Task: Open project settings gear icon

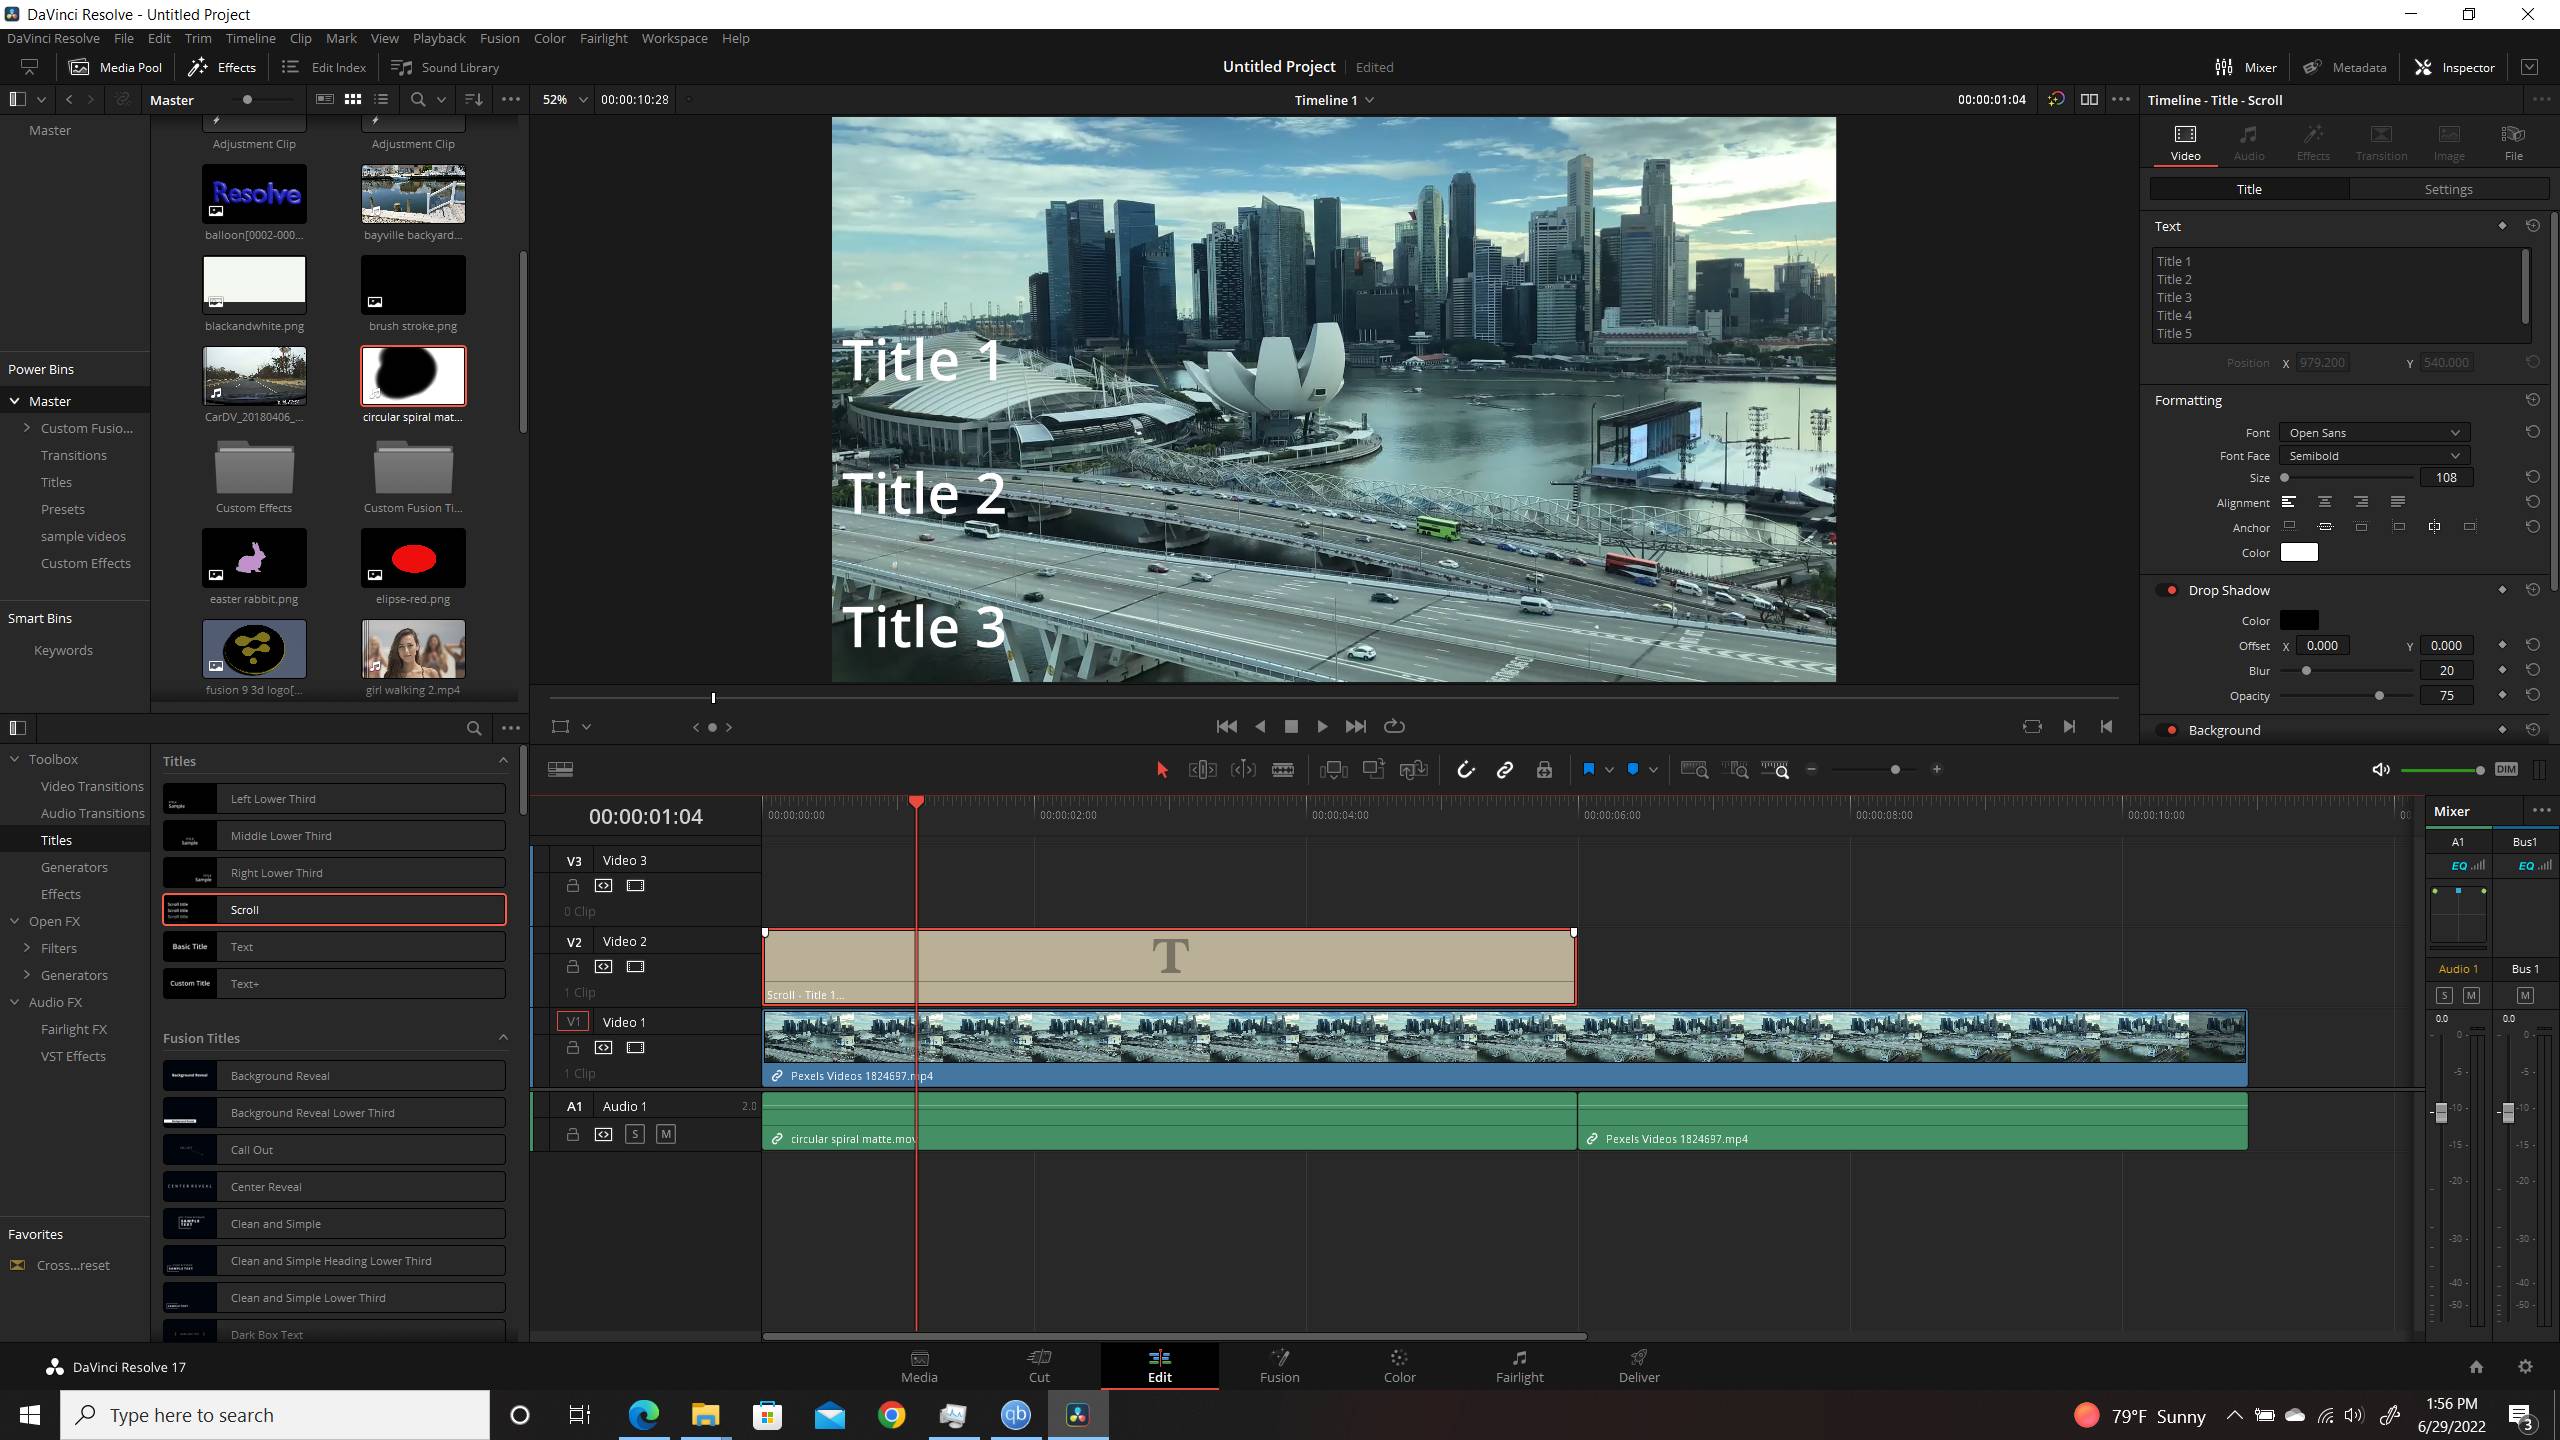Action: pyautogui.click(x=2525, y=1367)
